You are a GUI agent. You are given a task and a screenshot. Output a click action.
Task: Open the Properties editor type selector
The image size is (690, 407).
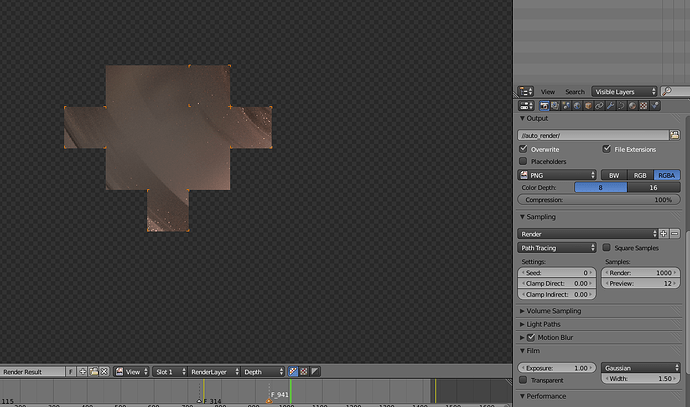pos(525,106)
